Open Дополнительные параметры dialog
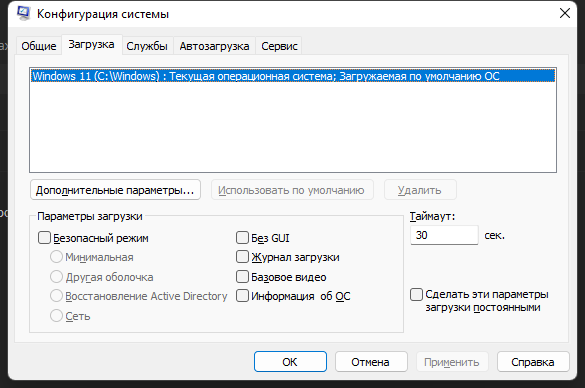This screenshot has height=388, width=585. pyautogui.click(x=115, y=190)
